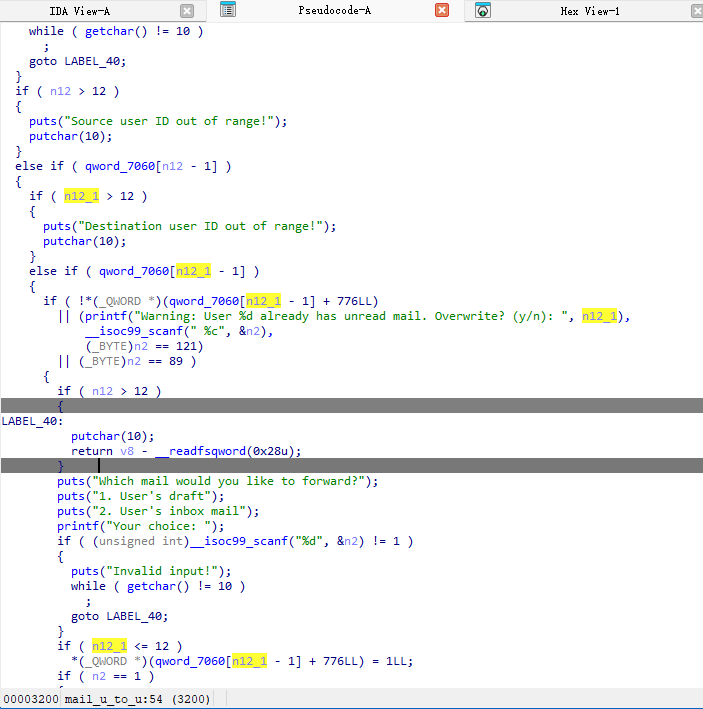This screenshot has width=703, height=709.
Task: Click the 'if ( n2 == 1 )' line
Action: tap(105, 676)
